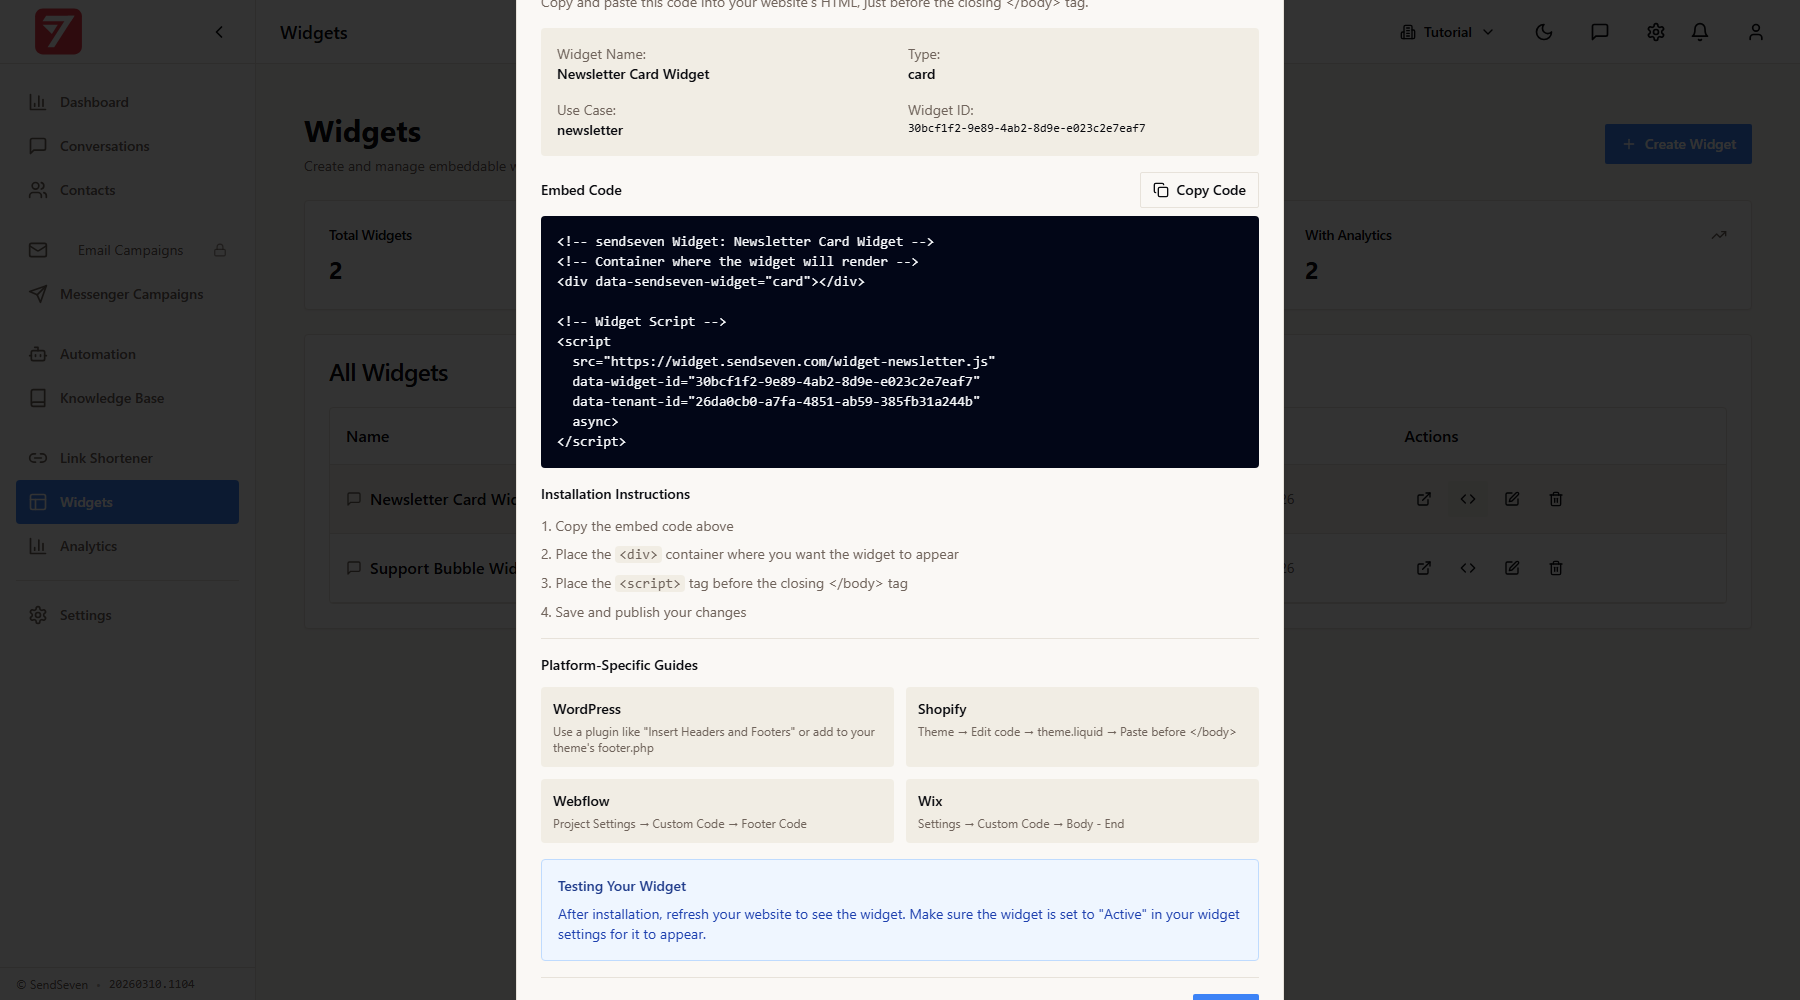Image resolution: width=1800 pixels, height=1000 pixels.
Task: Open the WordPress platform guide card
Action: click(x=717, y=727)
